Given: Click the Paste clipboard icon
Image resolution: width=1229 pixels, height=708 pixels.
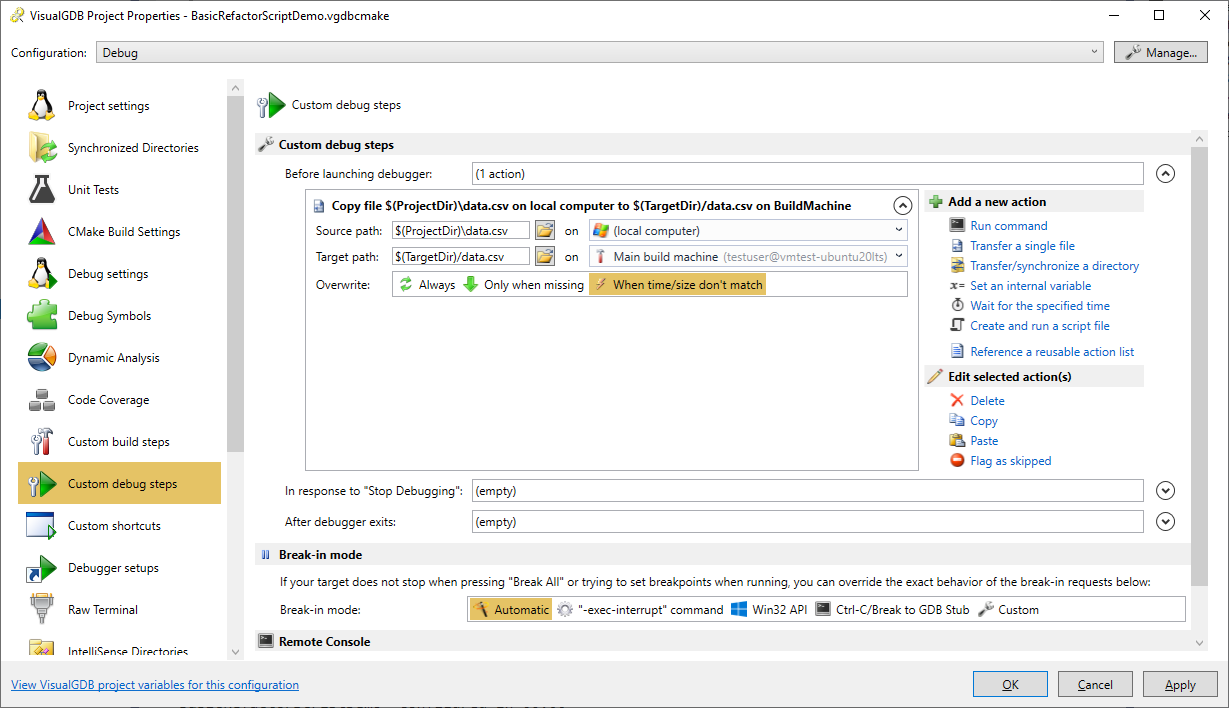Looking at the screenshot, I should pyautogui.click(x=957, y=440).
